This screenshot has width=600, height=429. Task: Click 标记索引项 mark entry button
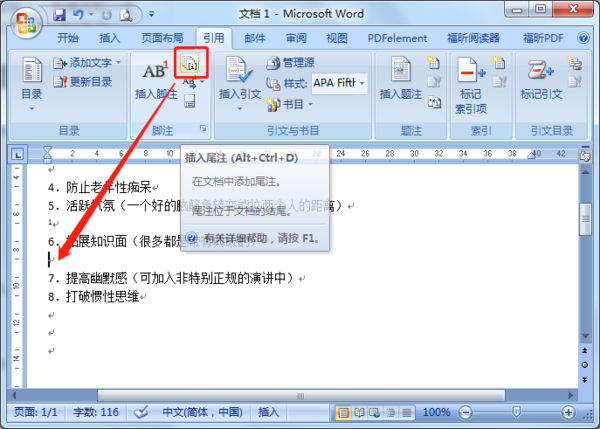tap(471, 85)
